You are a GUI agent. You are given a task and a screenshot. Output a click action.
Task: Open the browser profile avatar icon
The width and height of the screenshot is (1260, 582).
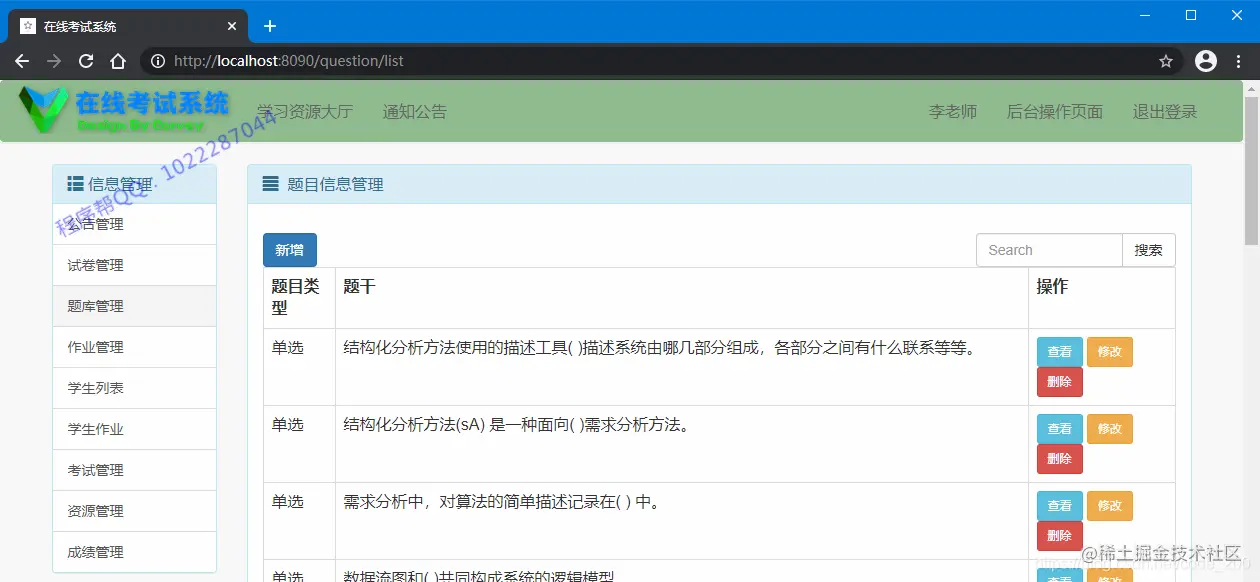pyautogui.click(x=1204, y=60)
